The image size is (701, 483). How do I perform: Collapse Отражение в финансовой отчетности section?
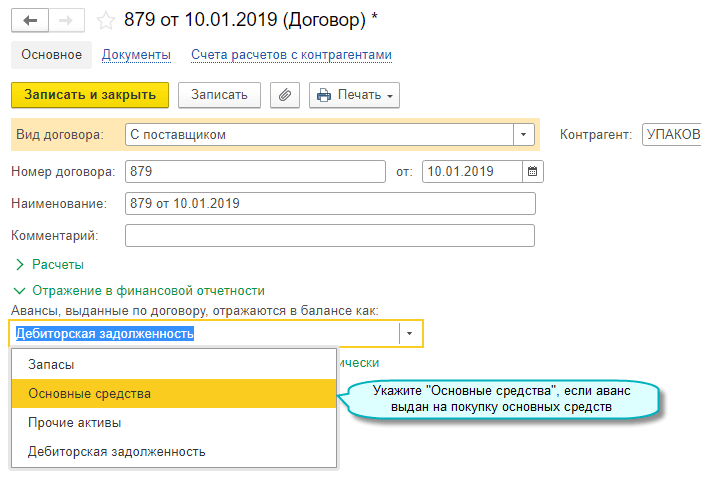click(x=138, y=290)
